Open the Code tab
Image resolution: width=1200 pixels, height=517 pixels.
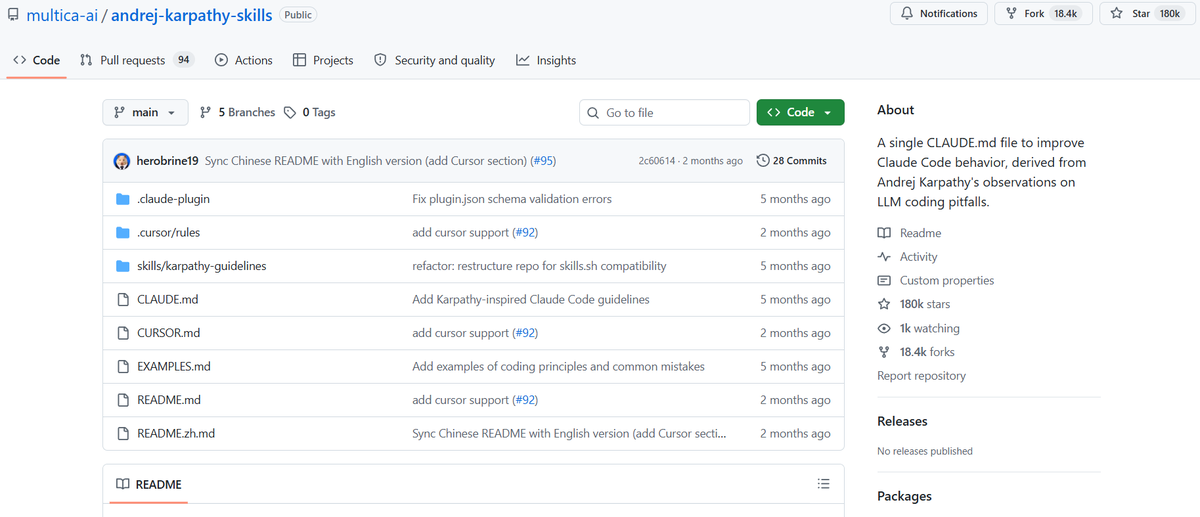[x=36, y=60]
